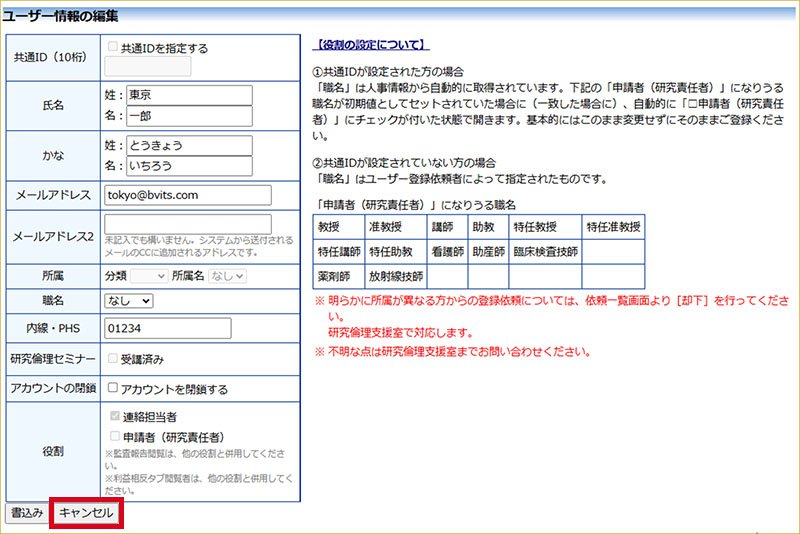Toggle the 受講済み checkbox

[113, 359]
